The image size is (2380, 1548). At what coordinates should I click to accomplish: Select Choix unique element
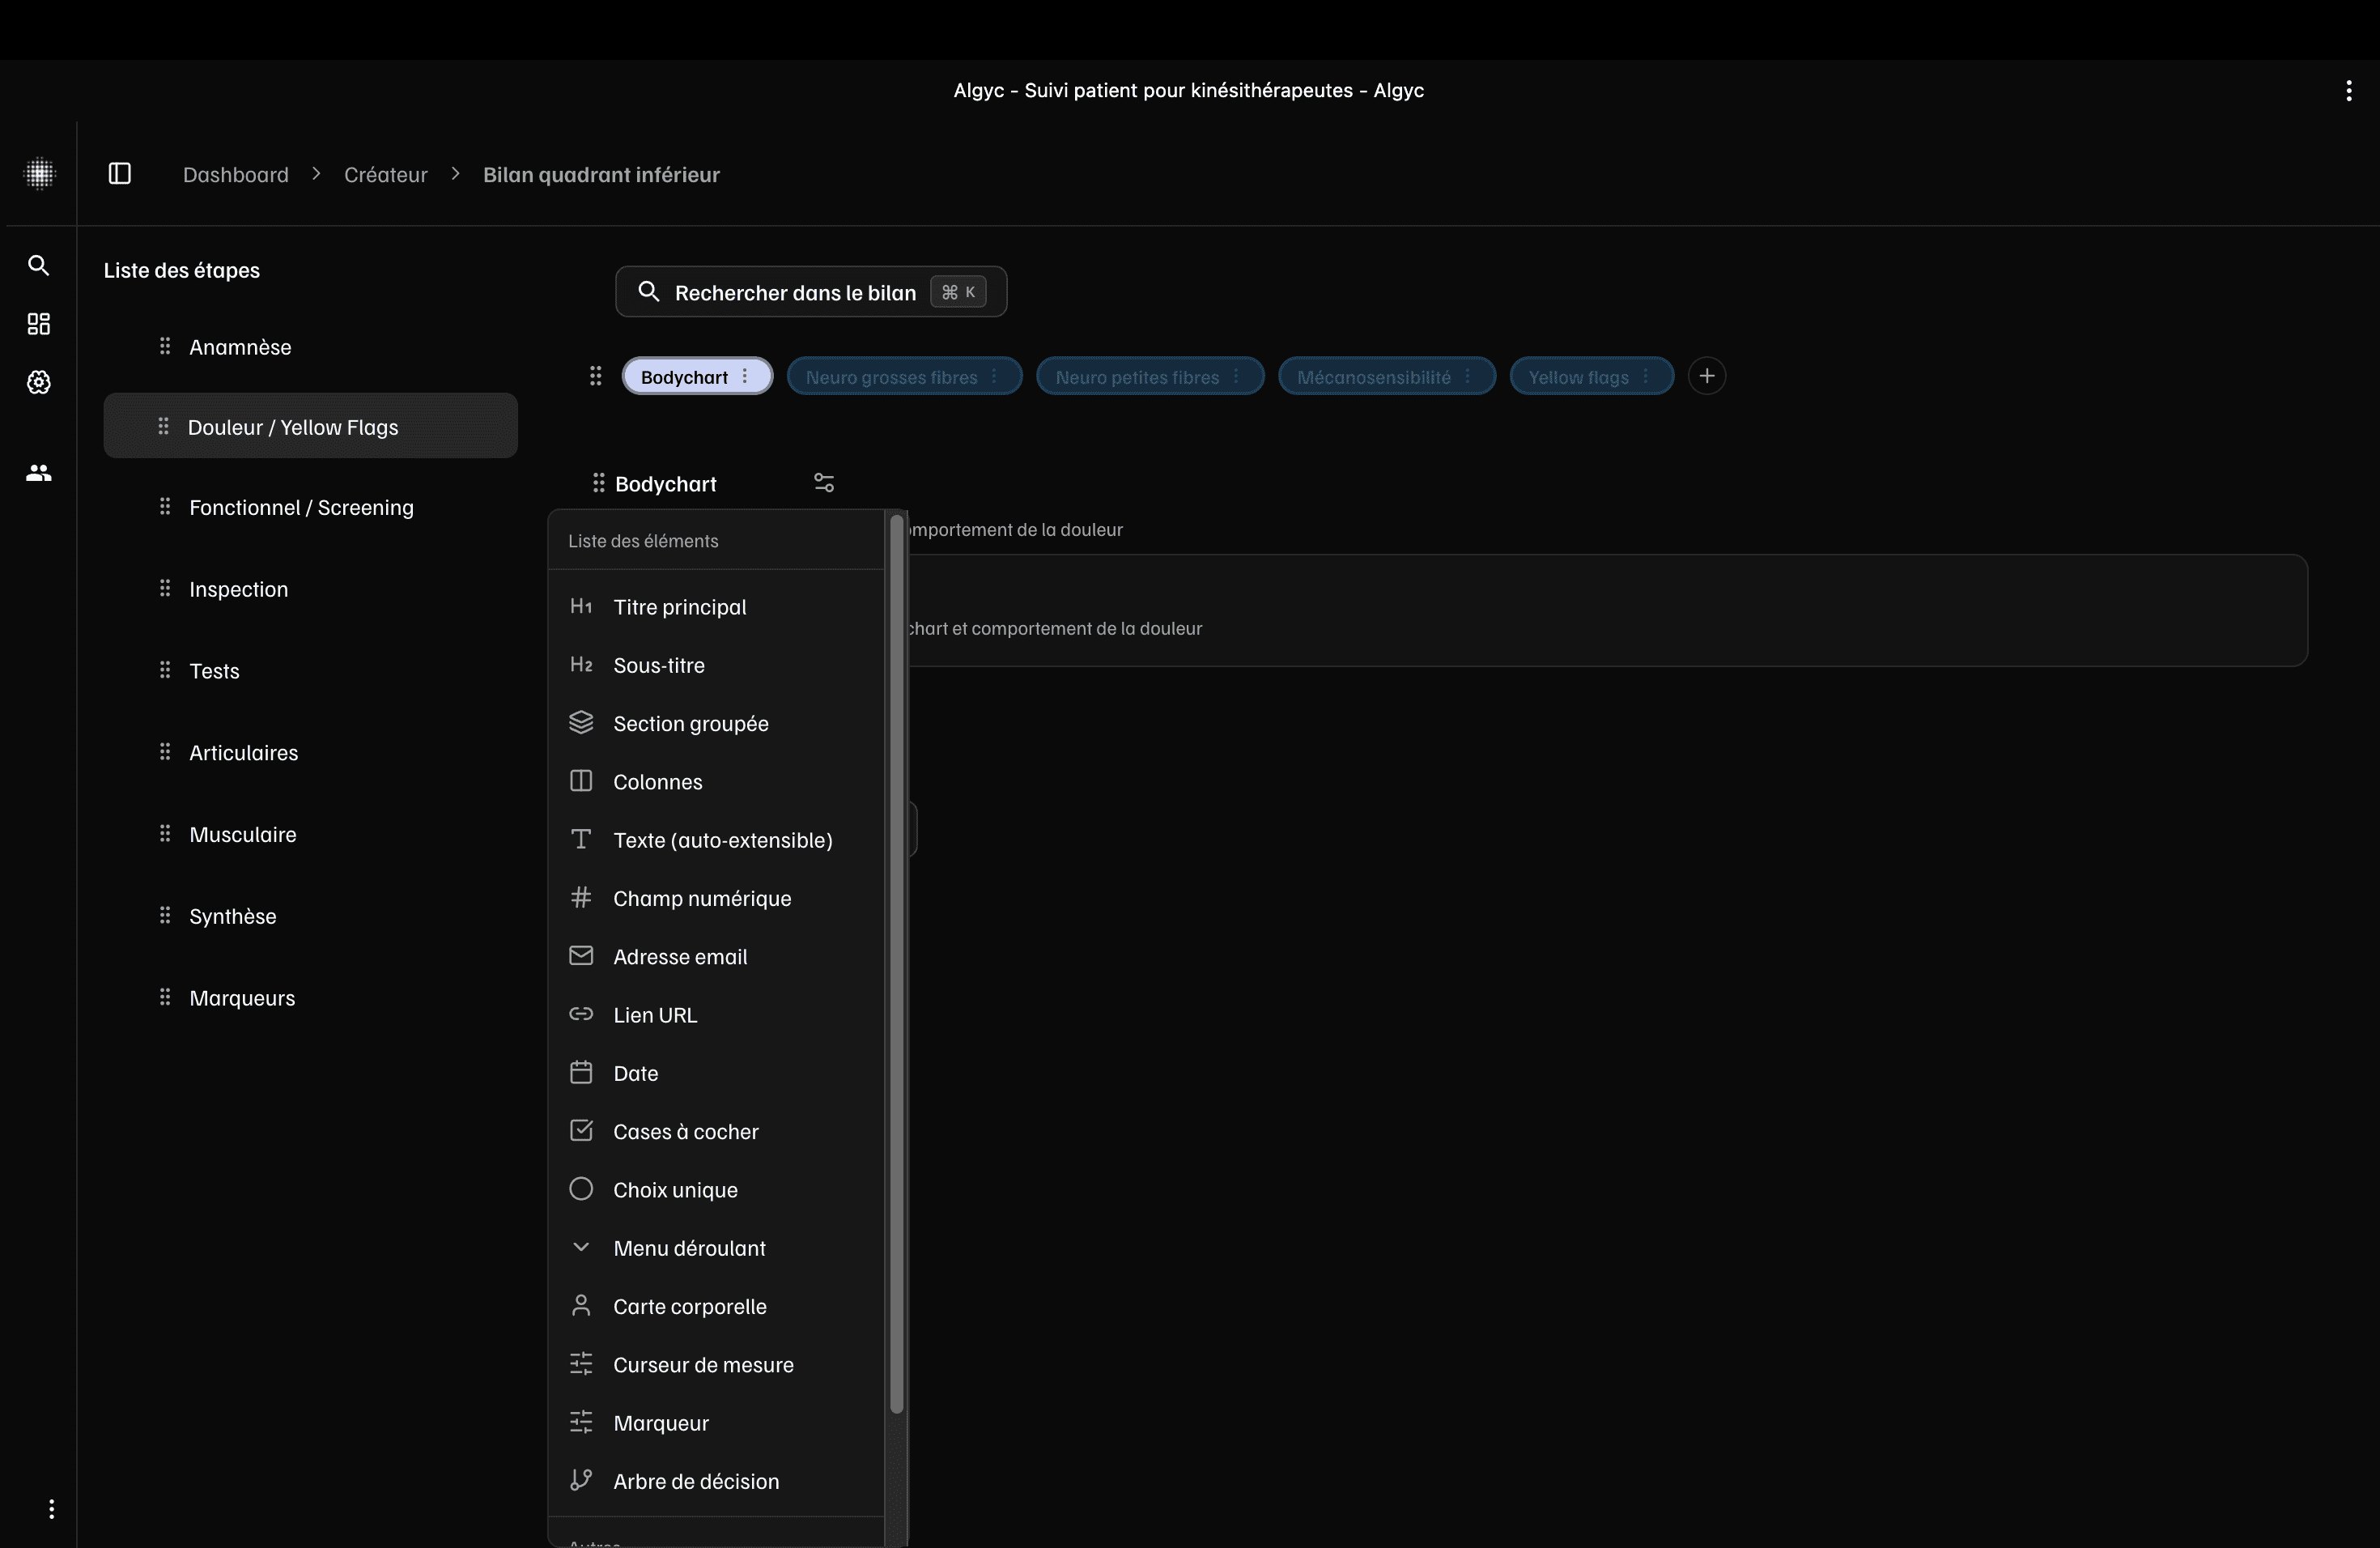click(x=675, y=1190)
